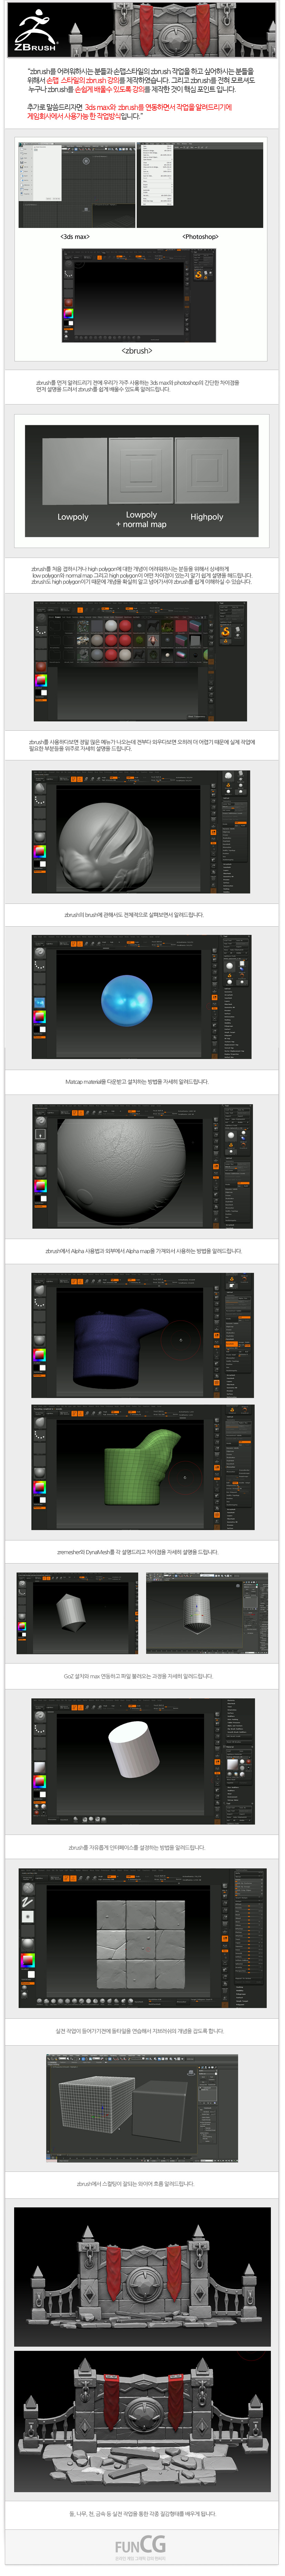Click the color picker in the blue sphere screenshot
Viewport: 285px width, 2576px height.
[x=39, y=1017]
